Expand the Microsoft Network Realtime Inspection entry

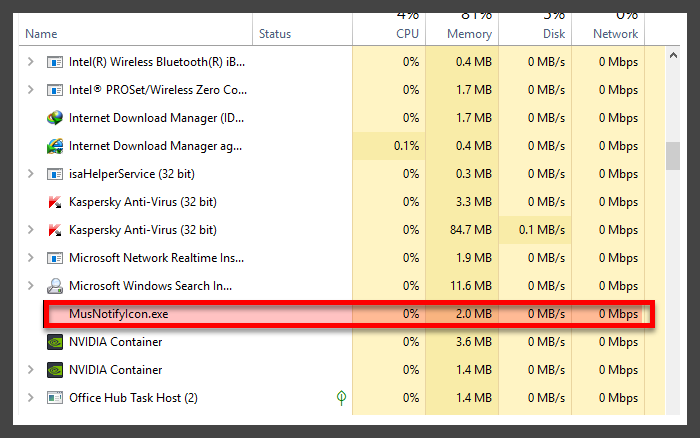coord(30,258)
